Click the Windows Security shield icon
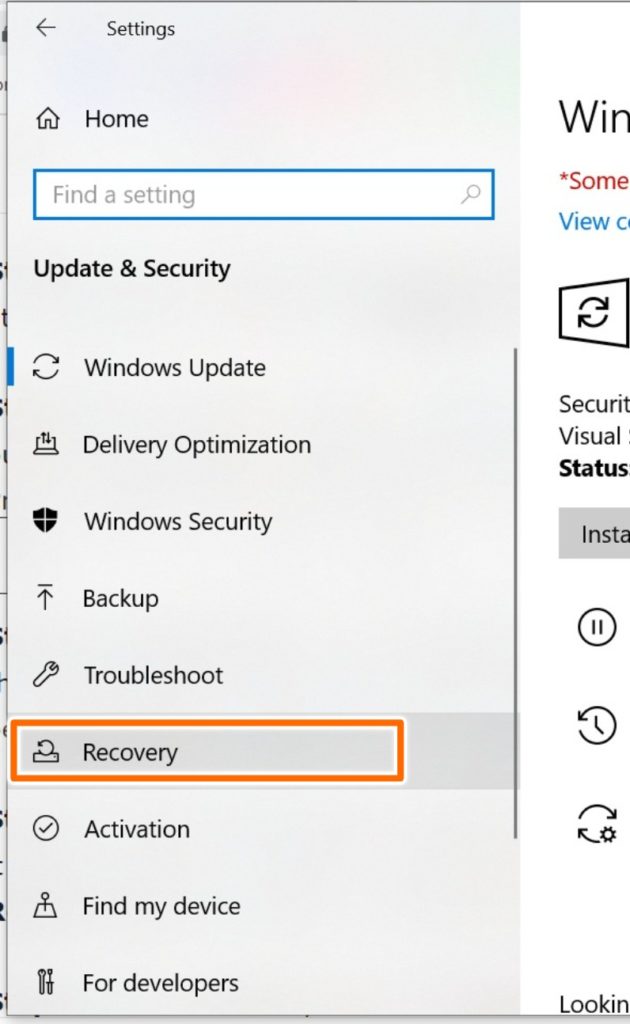630x1024 pixels. [46, 521]
